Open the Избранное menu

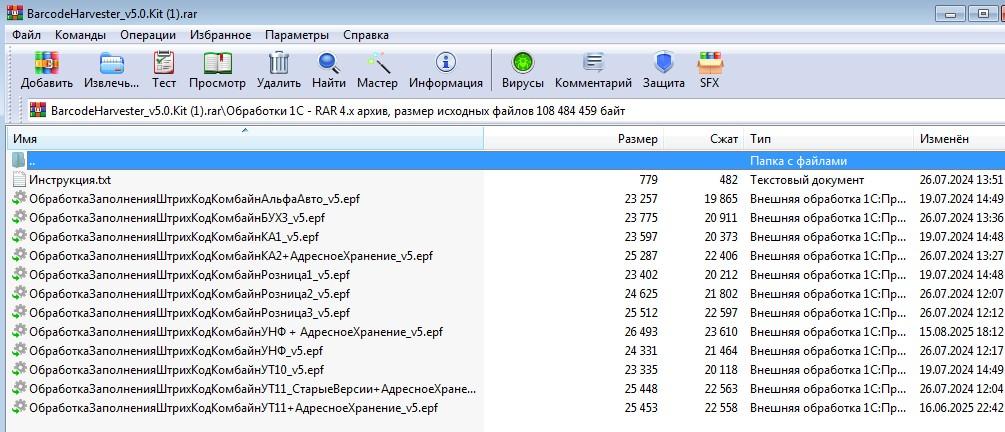pyautogui.click(x=222, y=35)
